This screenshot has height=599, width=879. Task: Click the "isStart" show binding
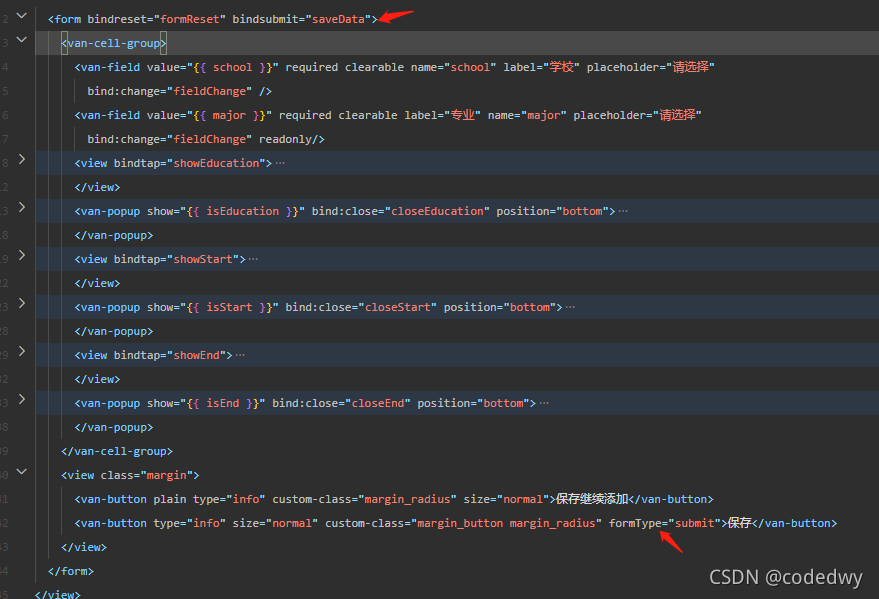point(229,307)
